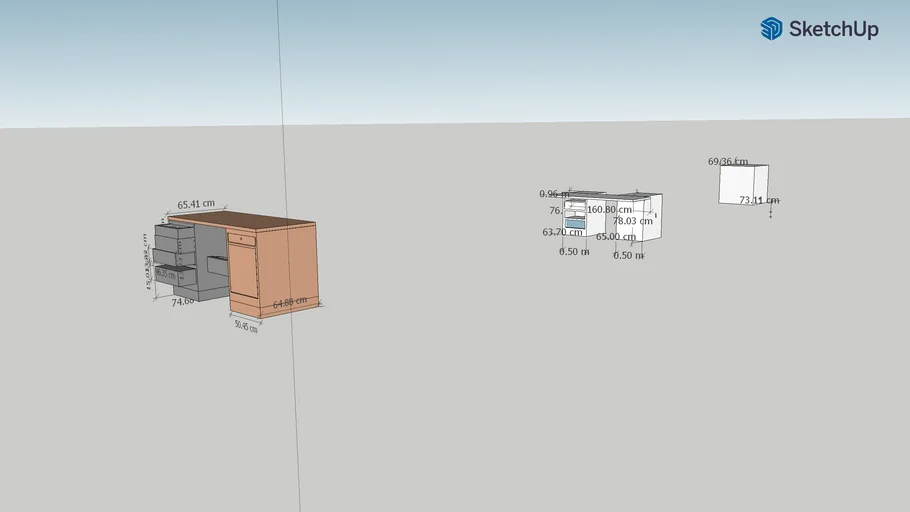Click the SketchUp wordmark text
The width and height of the screenshot is (910, 512).
coord(833,30)
